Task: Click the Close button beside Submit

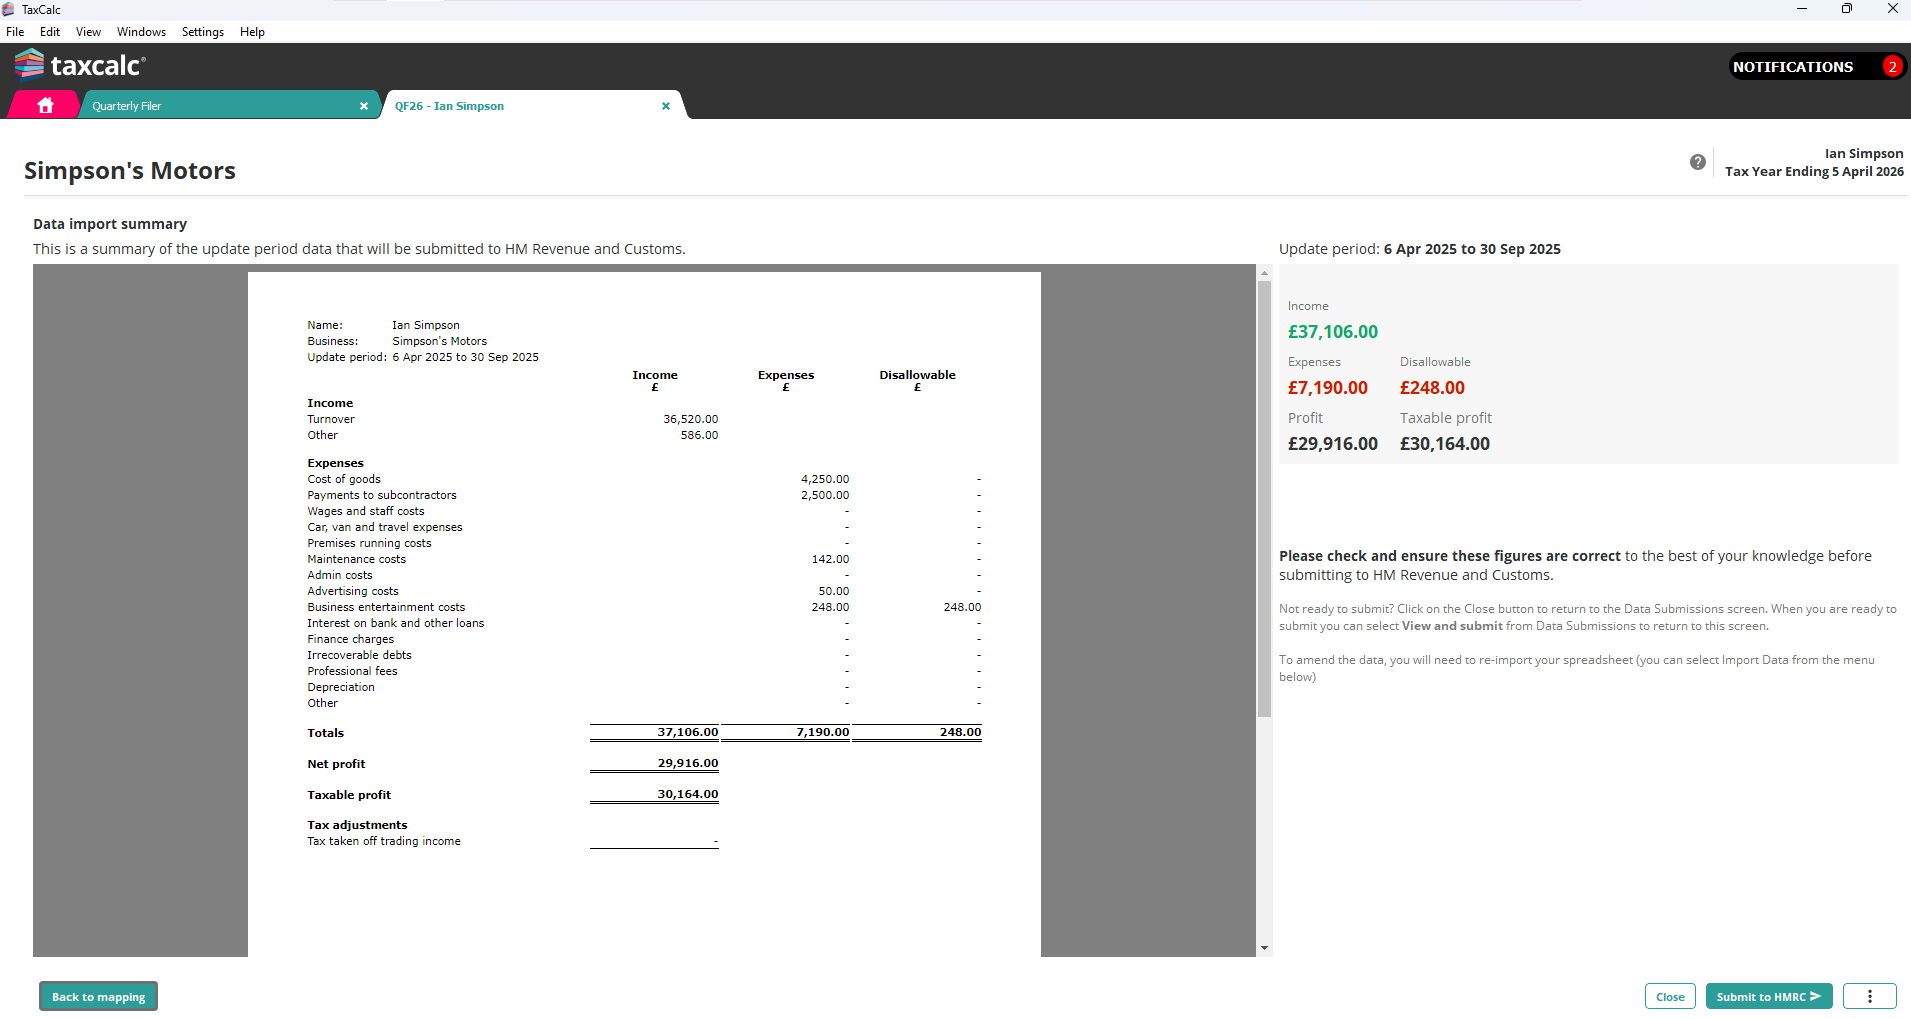Action: (x=1670, y=996)
